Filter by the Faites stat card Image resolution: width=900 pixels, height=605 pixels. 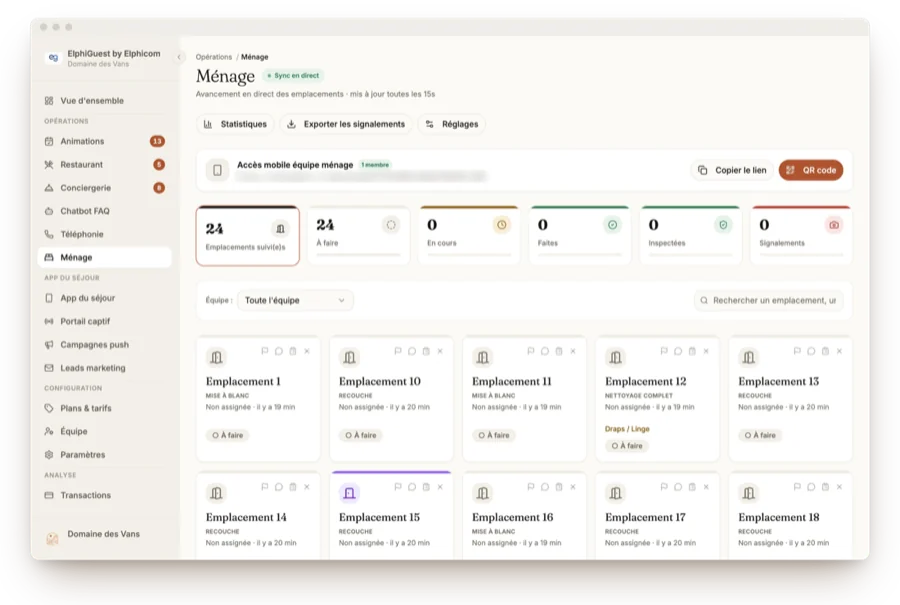[580, 235]
